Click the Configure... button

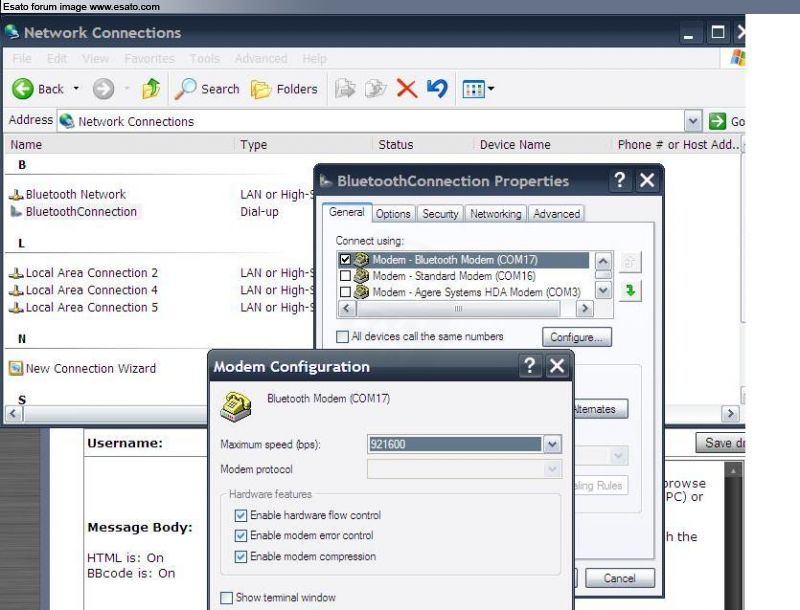576,337
